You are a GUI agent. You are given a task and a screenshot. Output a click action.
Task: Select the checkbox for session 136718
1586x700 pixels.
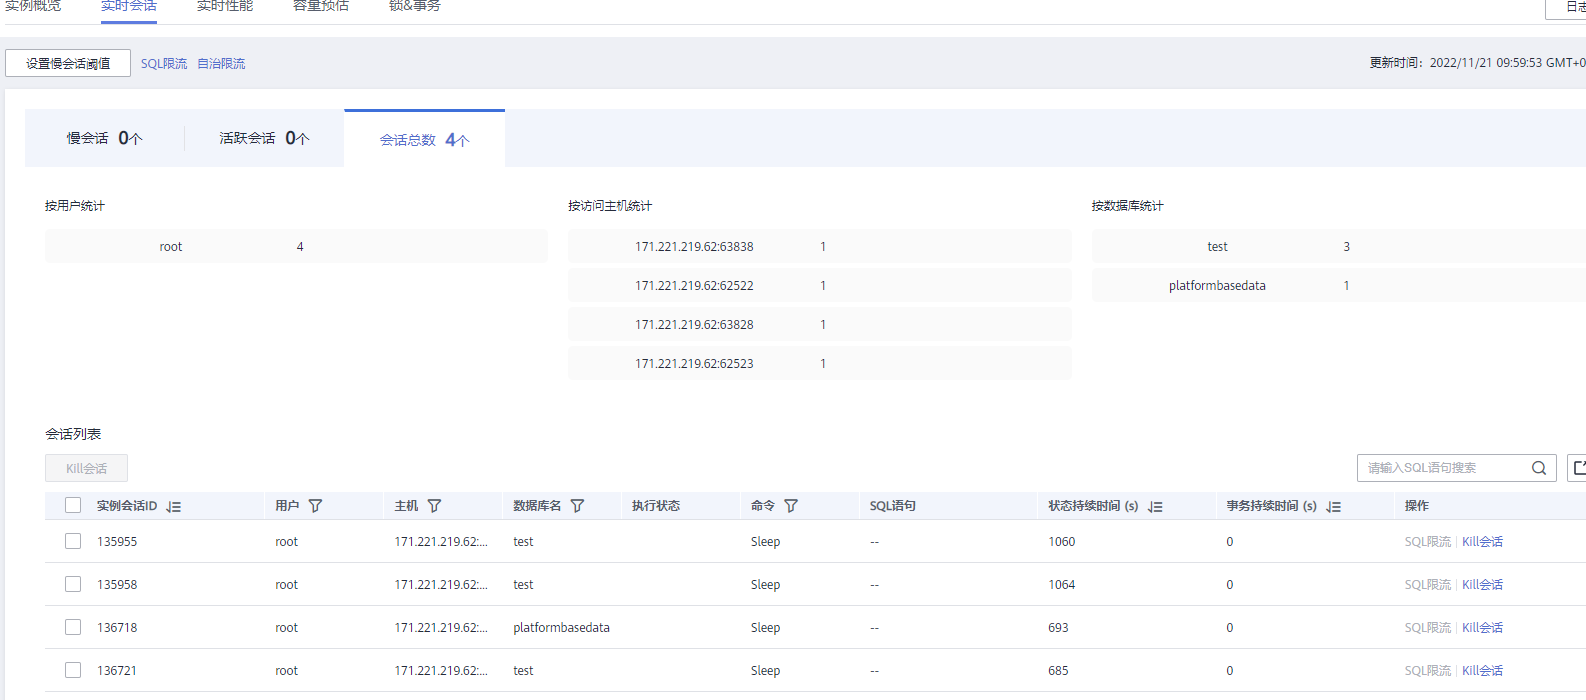pyautogui.click(x=73, y=627)
